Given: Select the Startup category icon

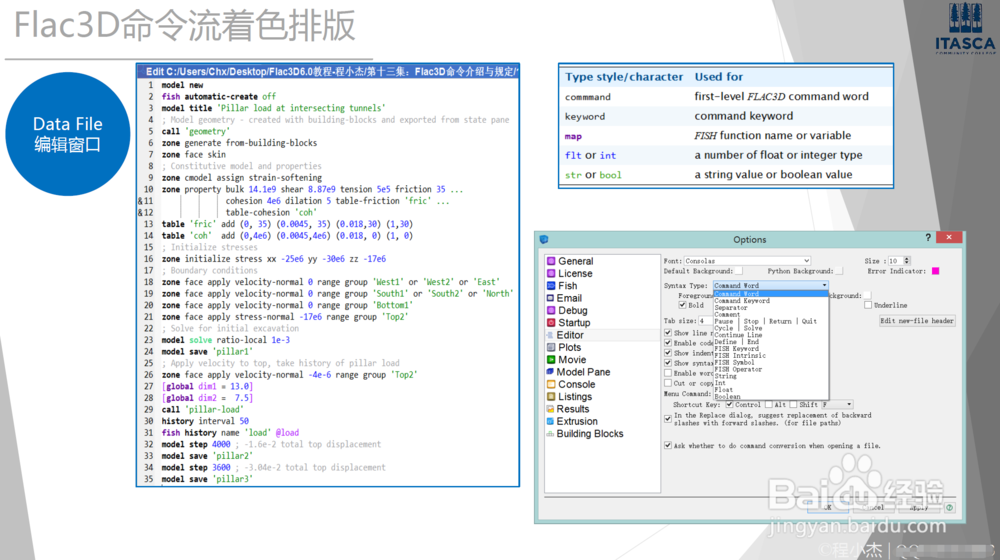Looking at the screenshot, I should tap(551, 323).
